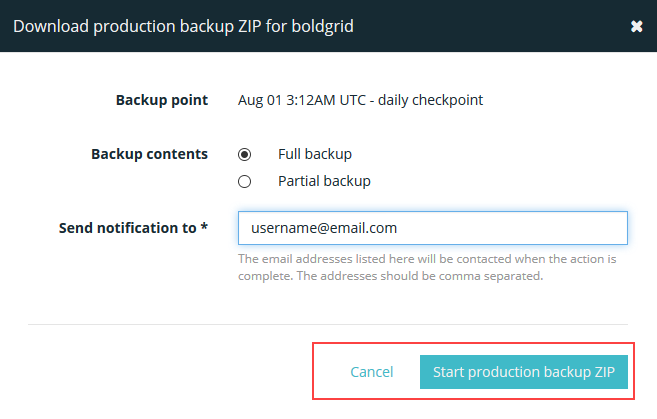Click the 'Backup point' label
Screen dimensions: 657x419
(162, 100)
